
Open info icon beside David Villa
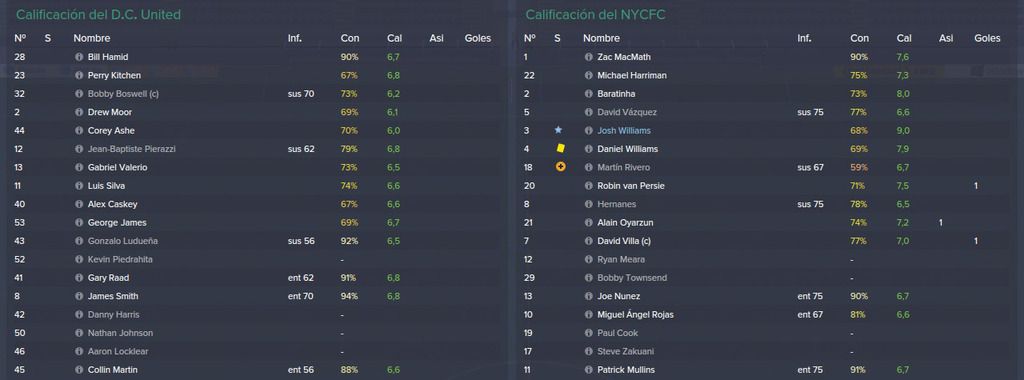pyautogui.click(x=588, y=241)
